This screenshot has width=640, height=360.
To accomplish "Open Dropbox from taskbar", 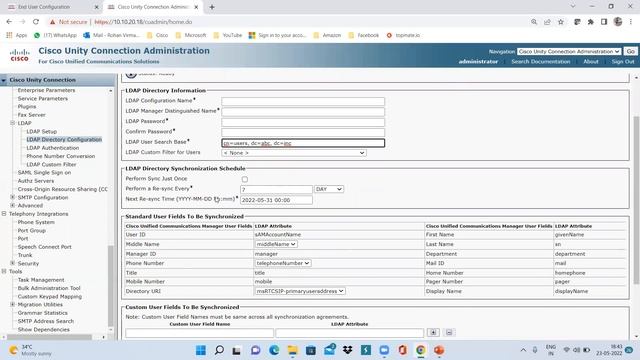I will pyautogui.click(x=347, y=350).
